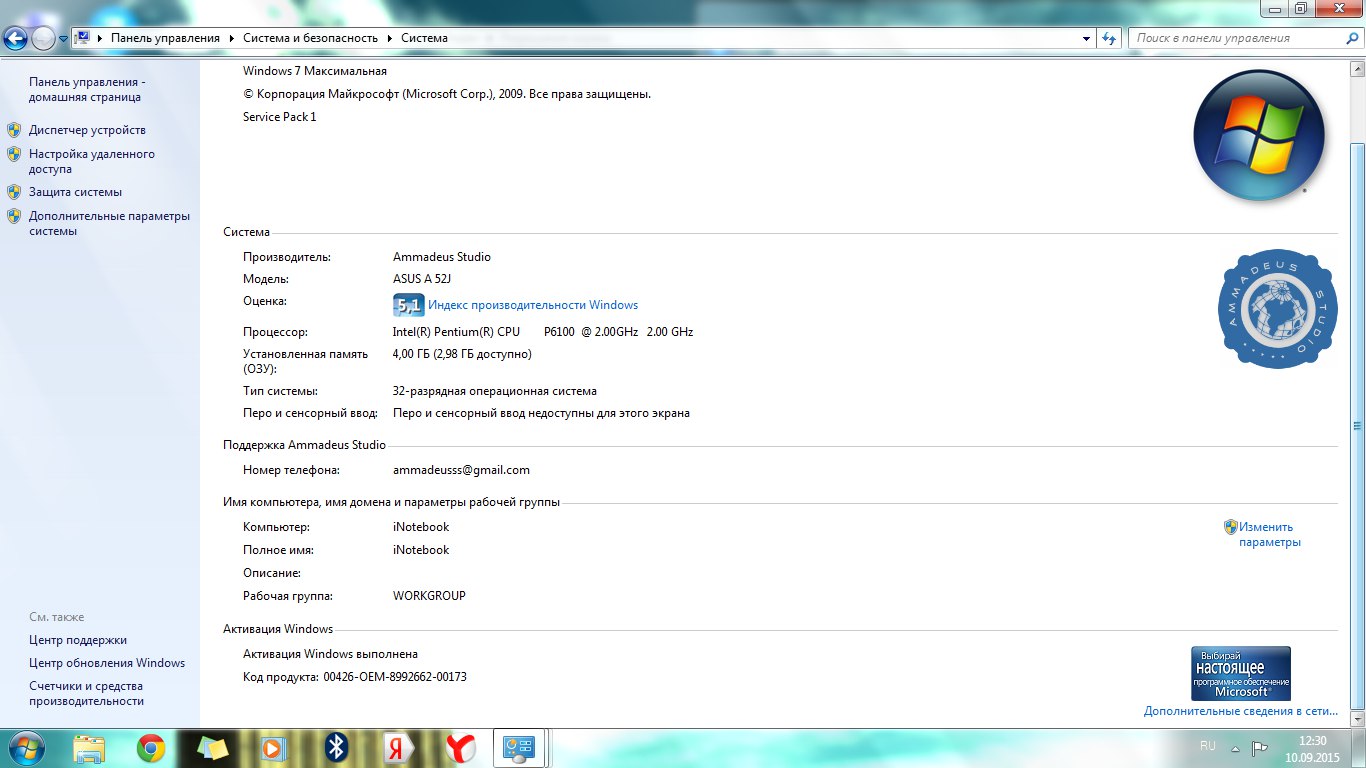Click the genuine Microsoft software badge
1366x768 pixels.
click(1241, 673)
